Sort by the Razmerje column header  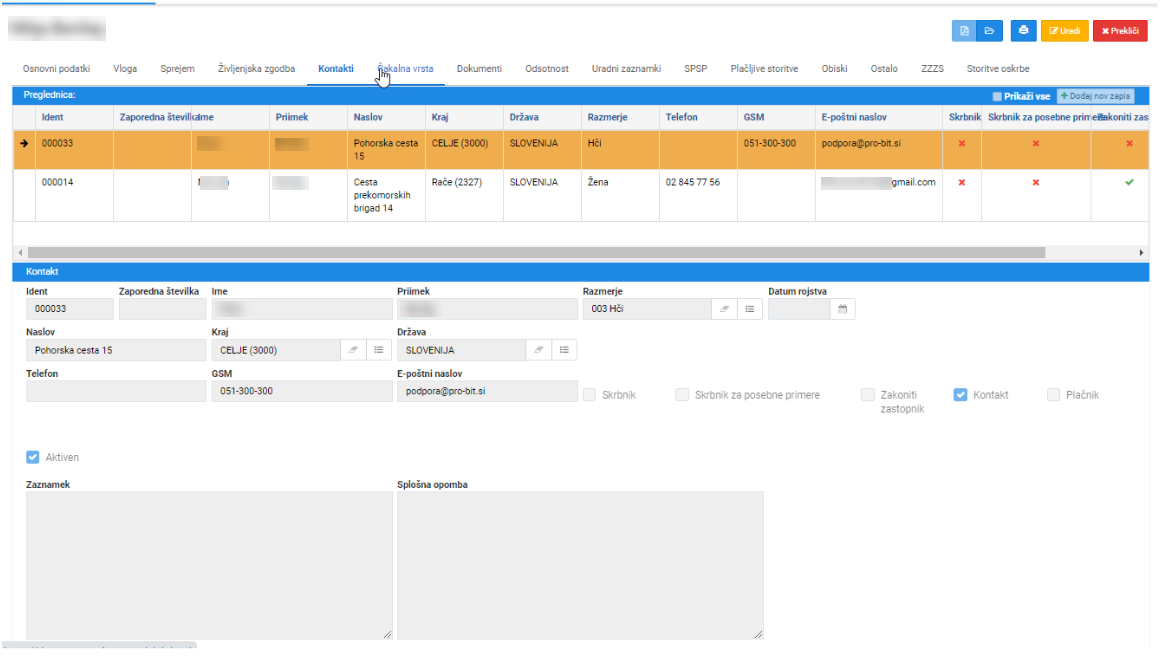607,117
